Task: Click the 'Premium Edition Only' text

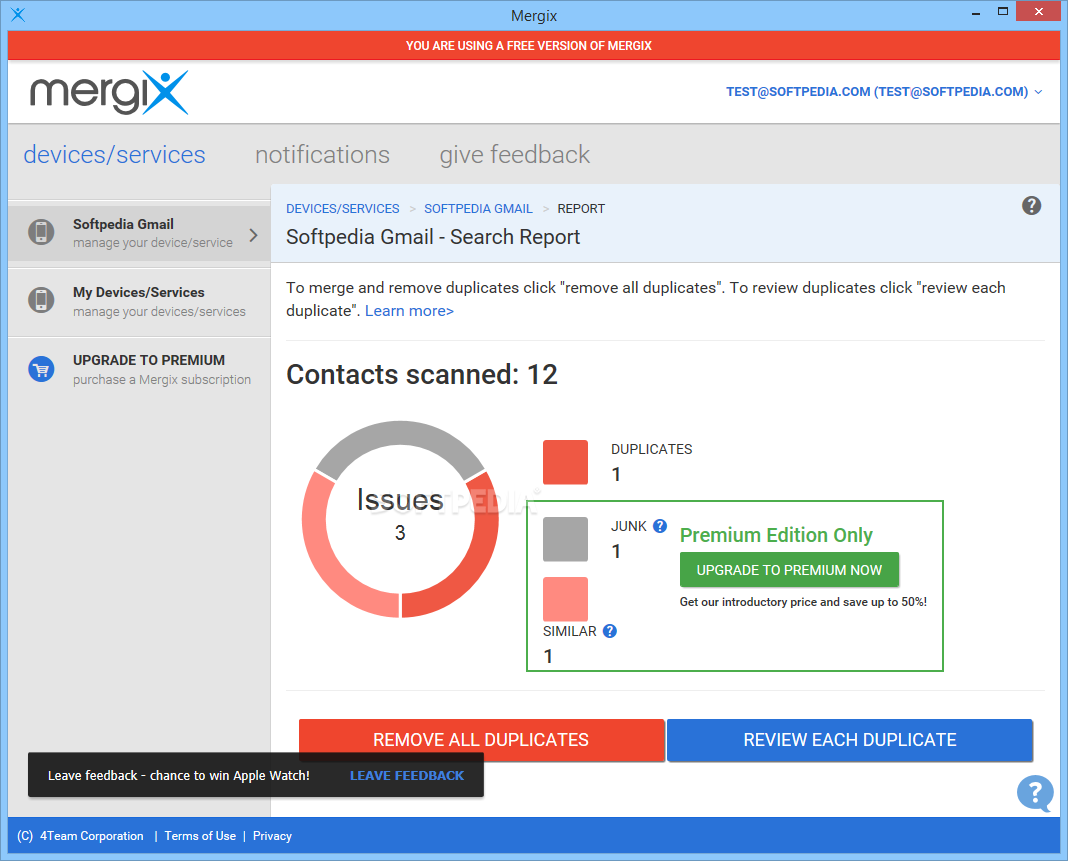Action: click(x=776, y=535)
